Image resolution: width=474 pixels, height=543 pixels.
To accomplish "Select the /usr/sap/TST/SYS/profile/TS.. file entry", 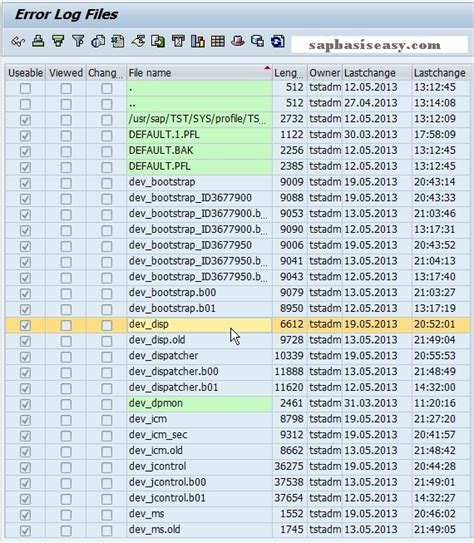I will [198, 119].
